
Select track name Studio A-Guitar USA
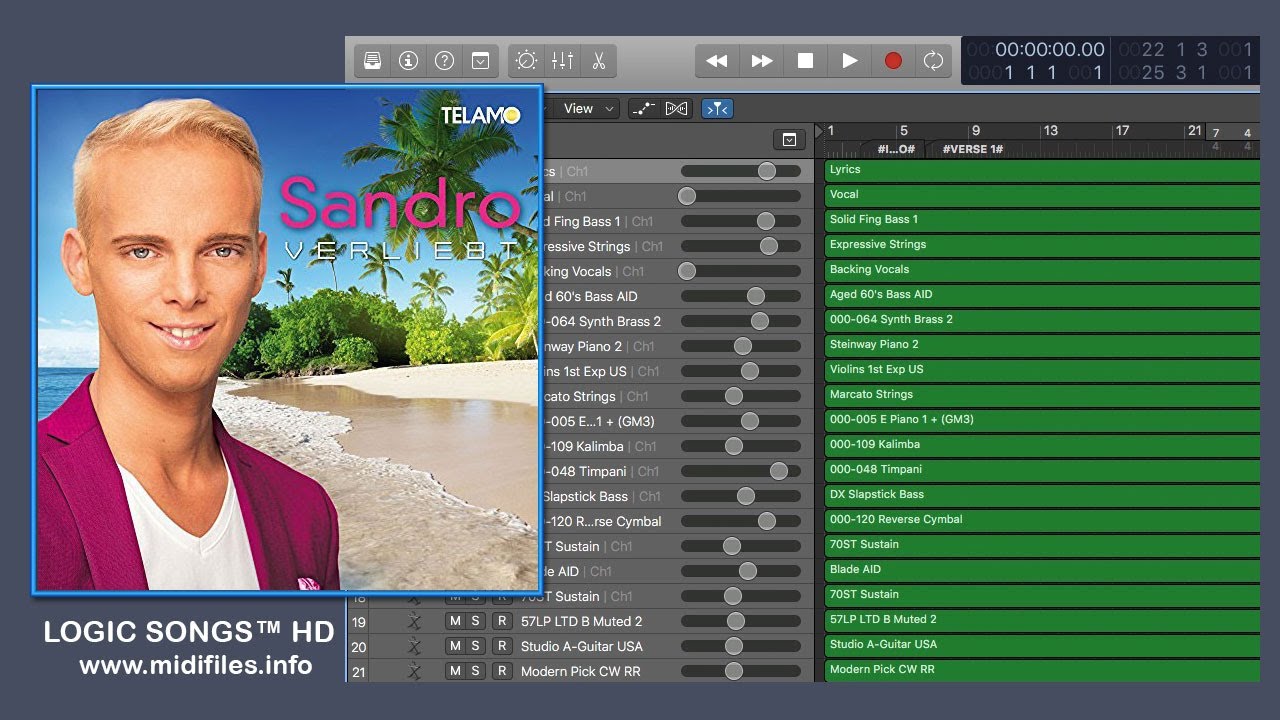[x=582, y=646]
